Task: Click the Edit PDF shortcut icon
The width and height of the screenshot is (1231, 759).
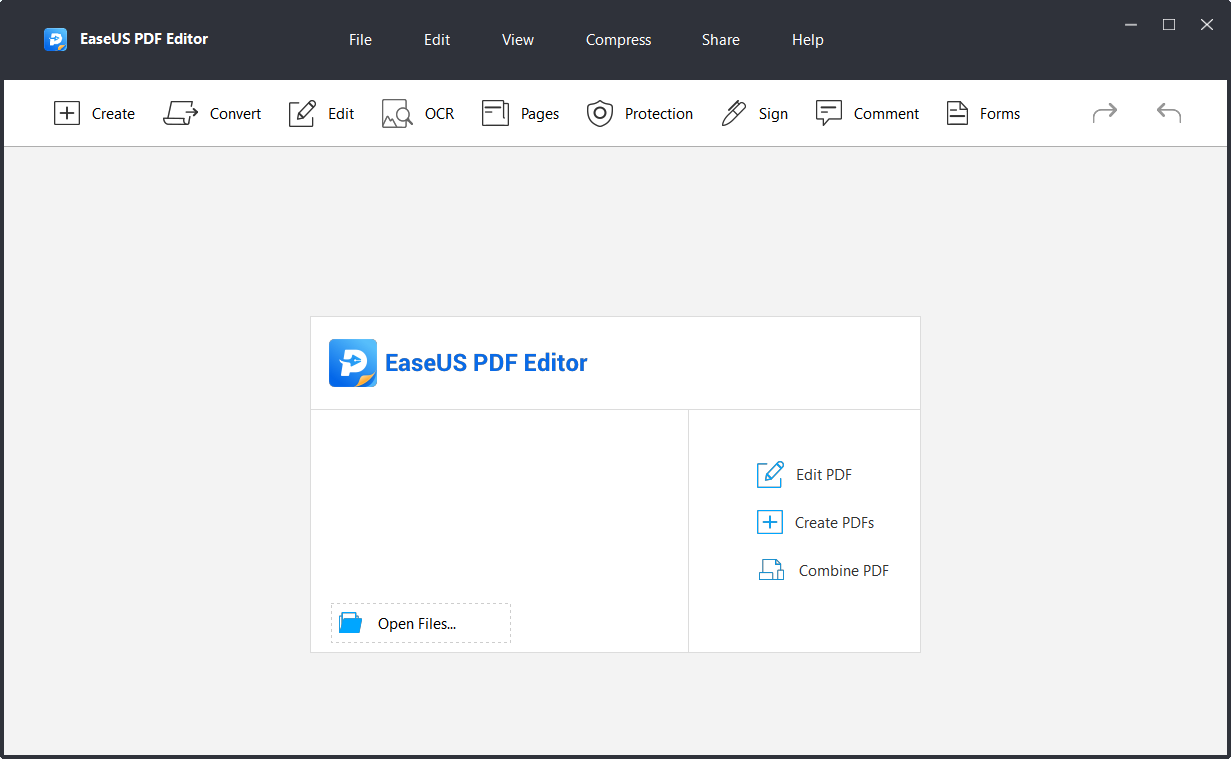Action: pyautogui.click(x=770, y=474)
